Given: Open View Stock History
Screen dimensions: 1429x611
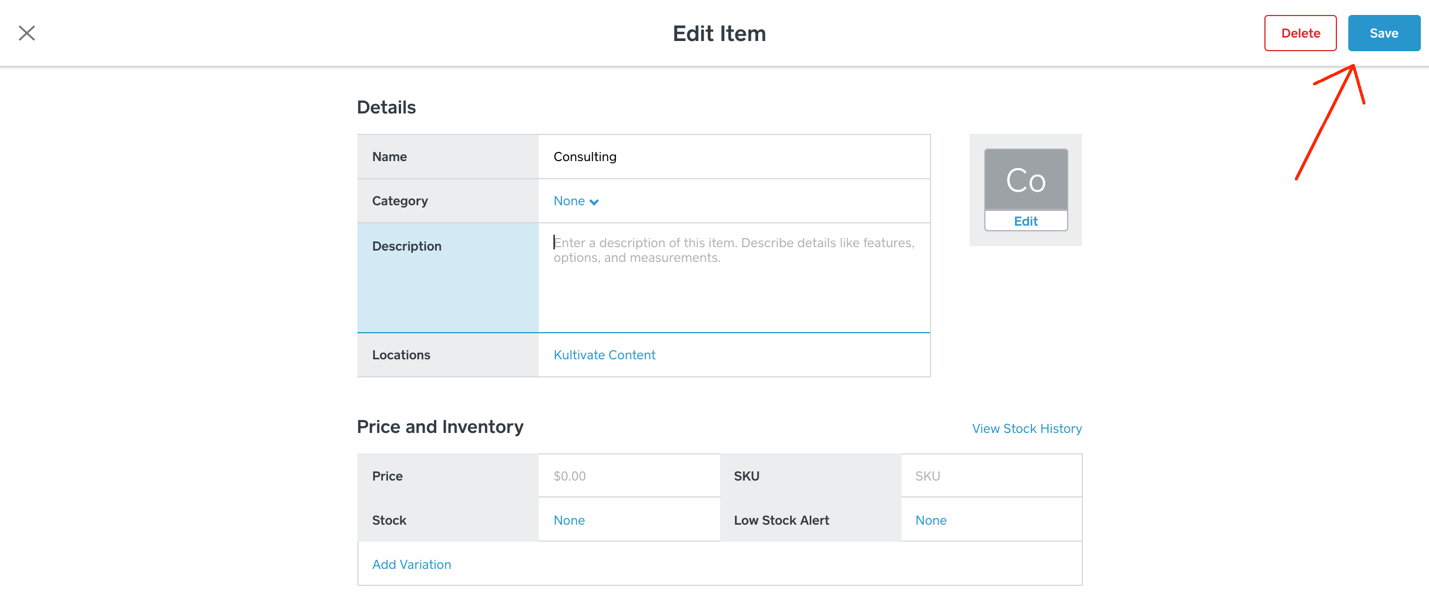Looking at the screenshot, I should (x=1026, y=429).
